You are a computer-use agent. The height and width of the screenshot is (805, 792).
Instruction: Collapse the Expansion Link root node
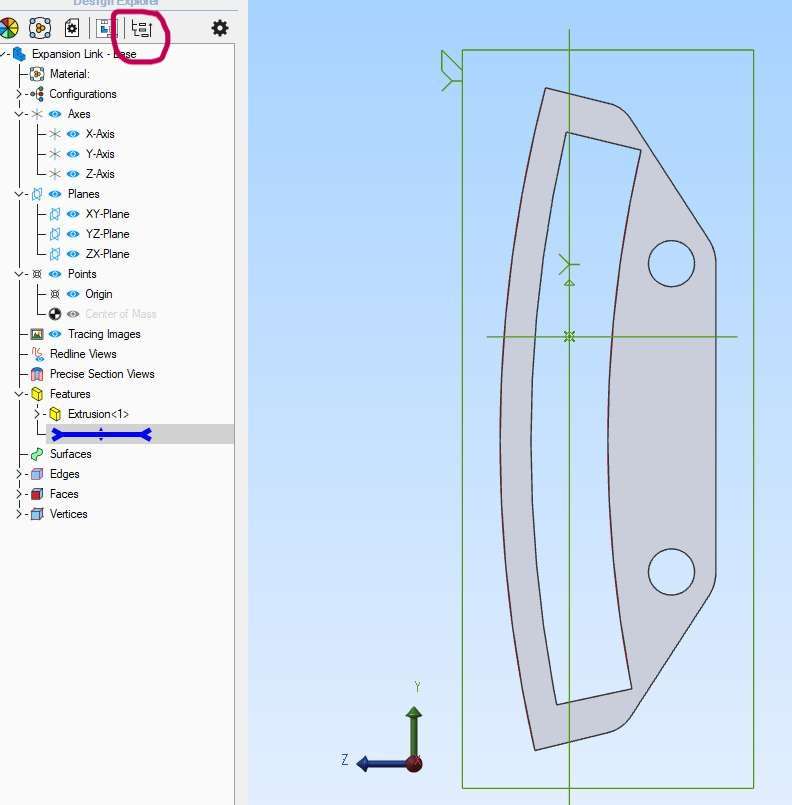3,53
